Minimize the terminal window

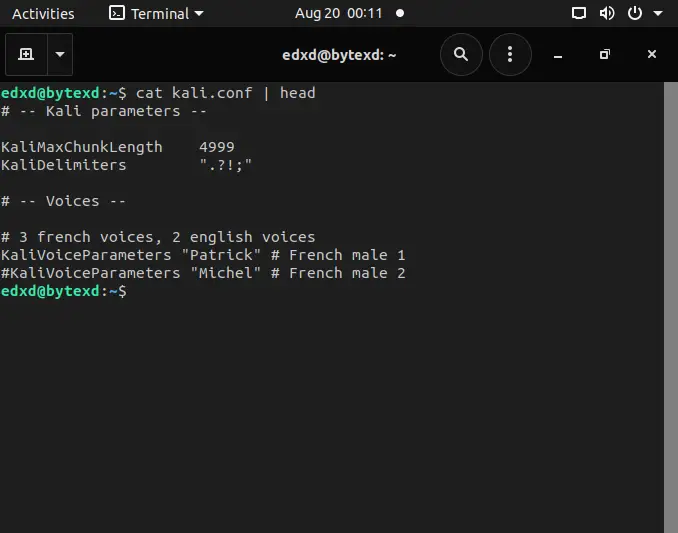[x=558, y=55]
